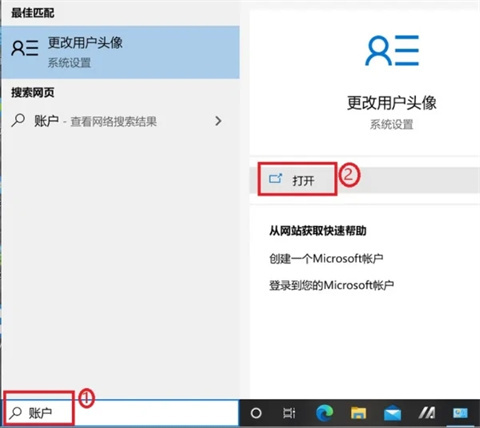Click the large blue account icon in preview

point(392,50)
